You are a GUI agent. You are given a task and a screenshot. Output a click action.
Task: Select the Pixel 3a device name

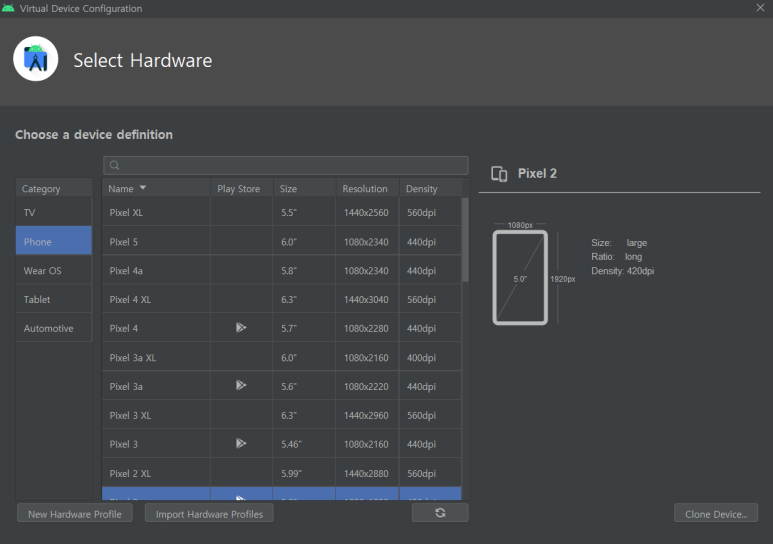(x=126, y=387)
